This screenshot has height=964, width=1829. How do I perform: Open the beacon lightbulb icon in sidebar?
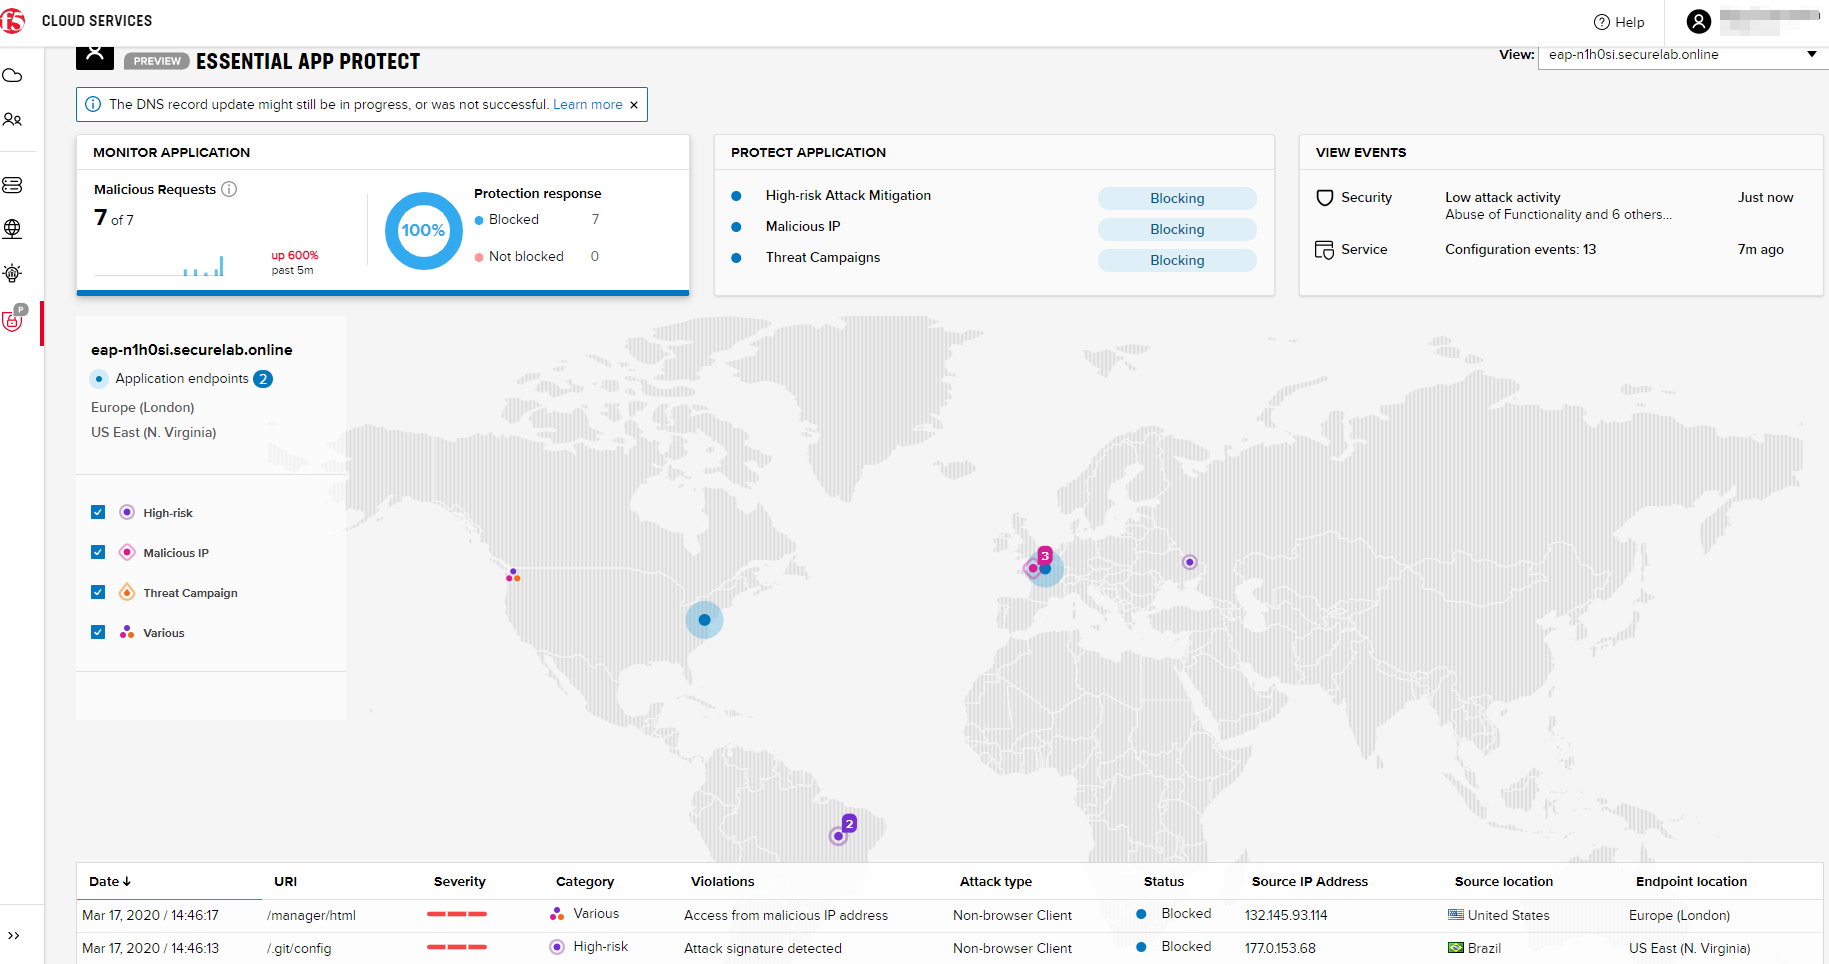tap(13, 273)
